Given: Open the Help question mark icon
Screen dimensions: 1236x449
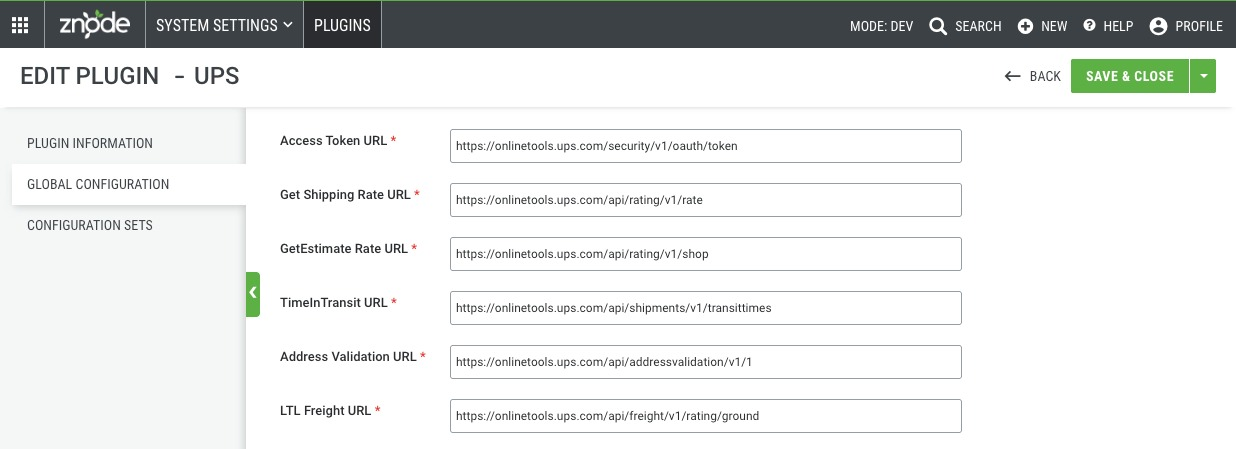Looking at the screenshot, I should [x=1089, y=26].
